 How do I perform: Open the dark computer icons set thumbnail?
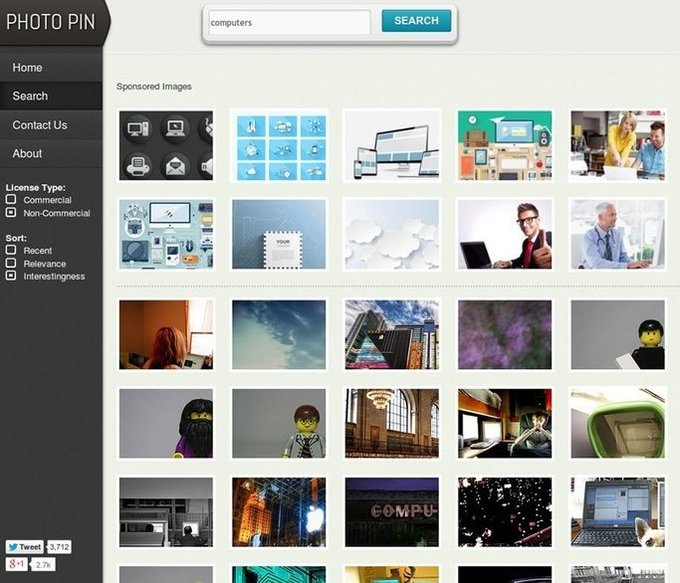(x=166, y=146)
